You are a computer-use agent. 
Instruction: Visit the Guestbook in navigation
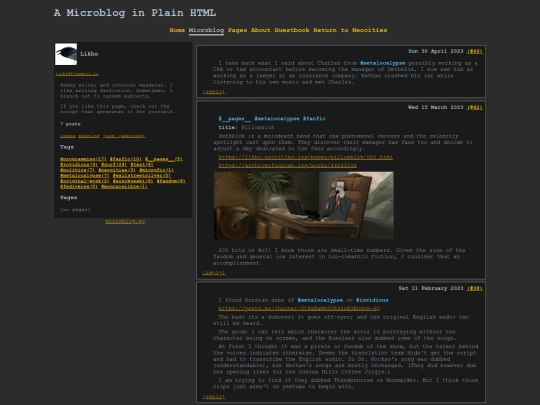click(x=292, y=30)
